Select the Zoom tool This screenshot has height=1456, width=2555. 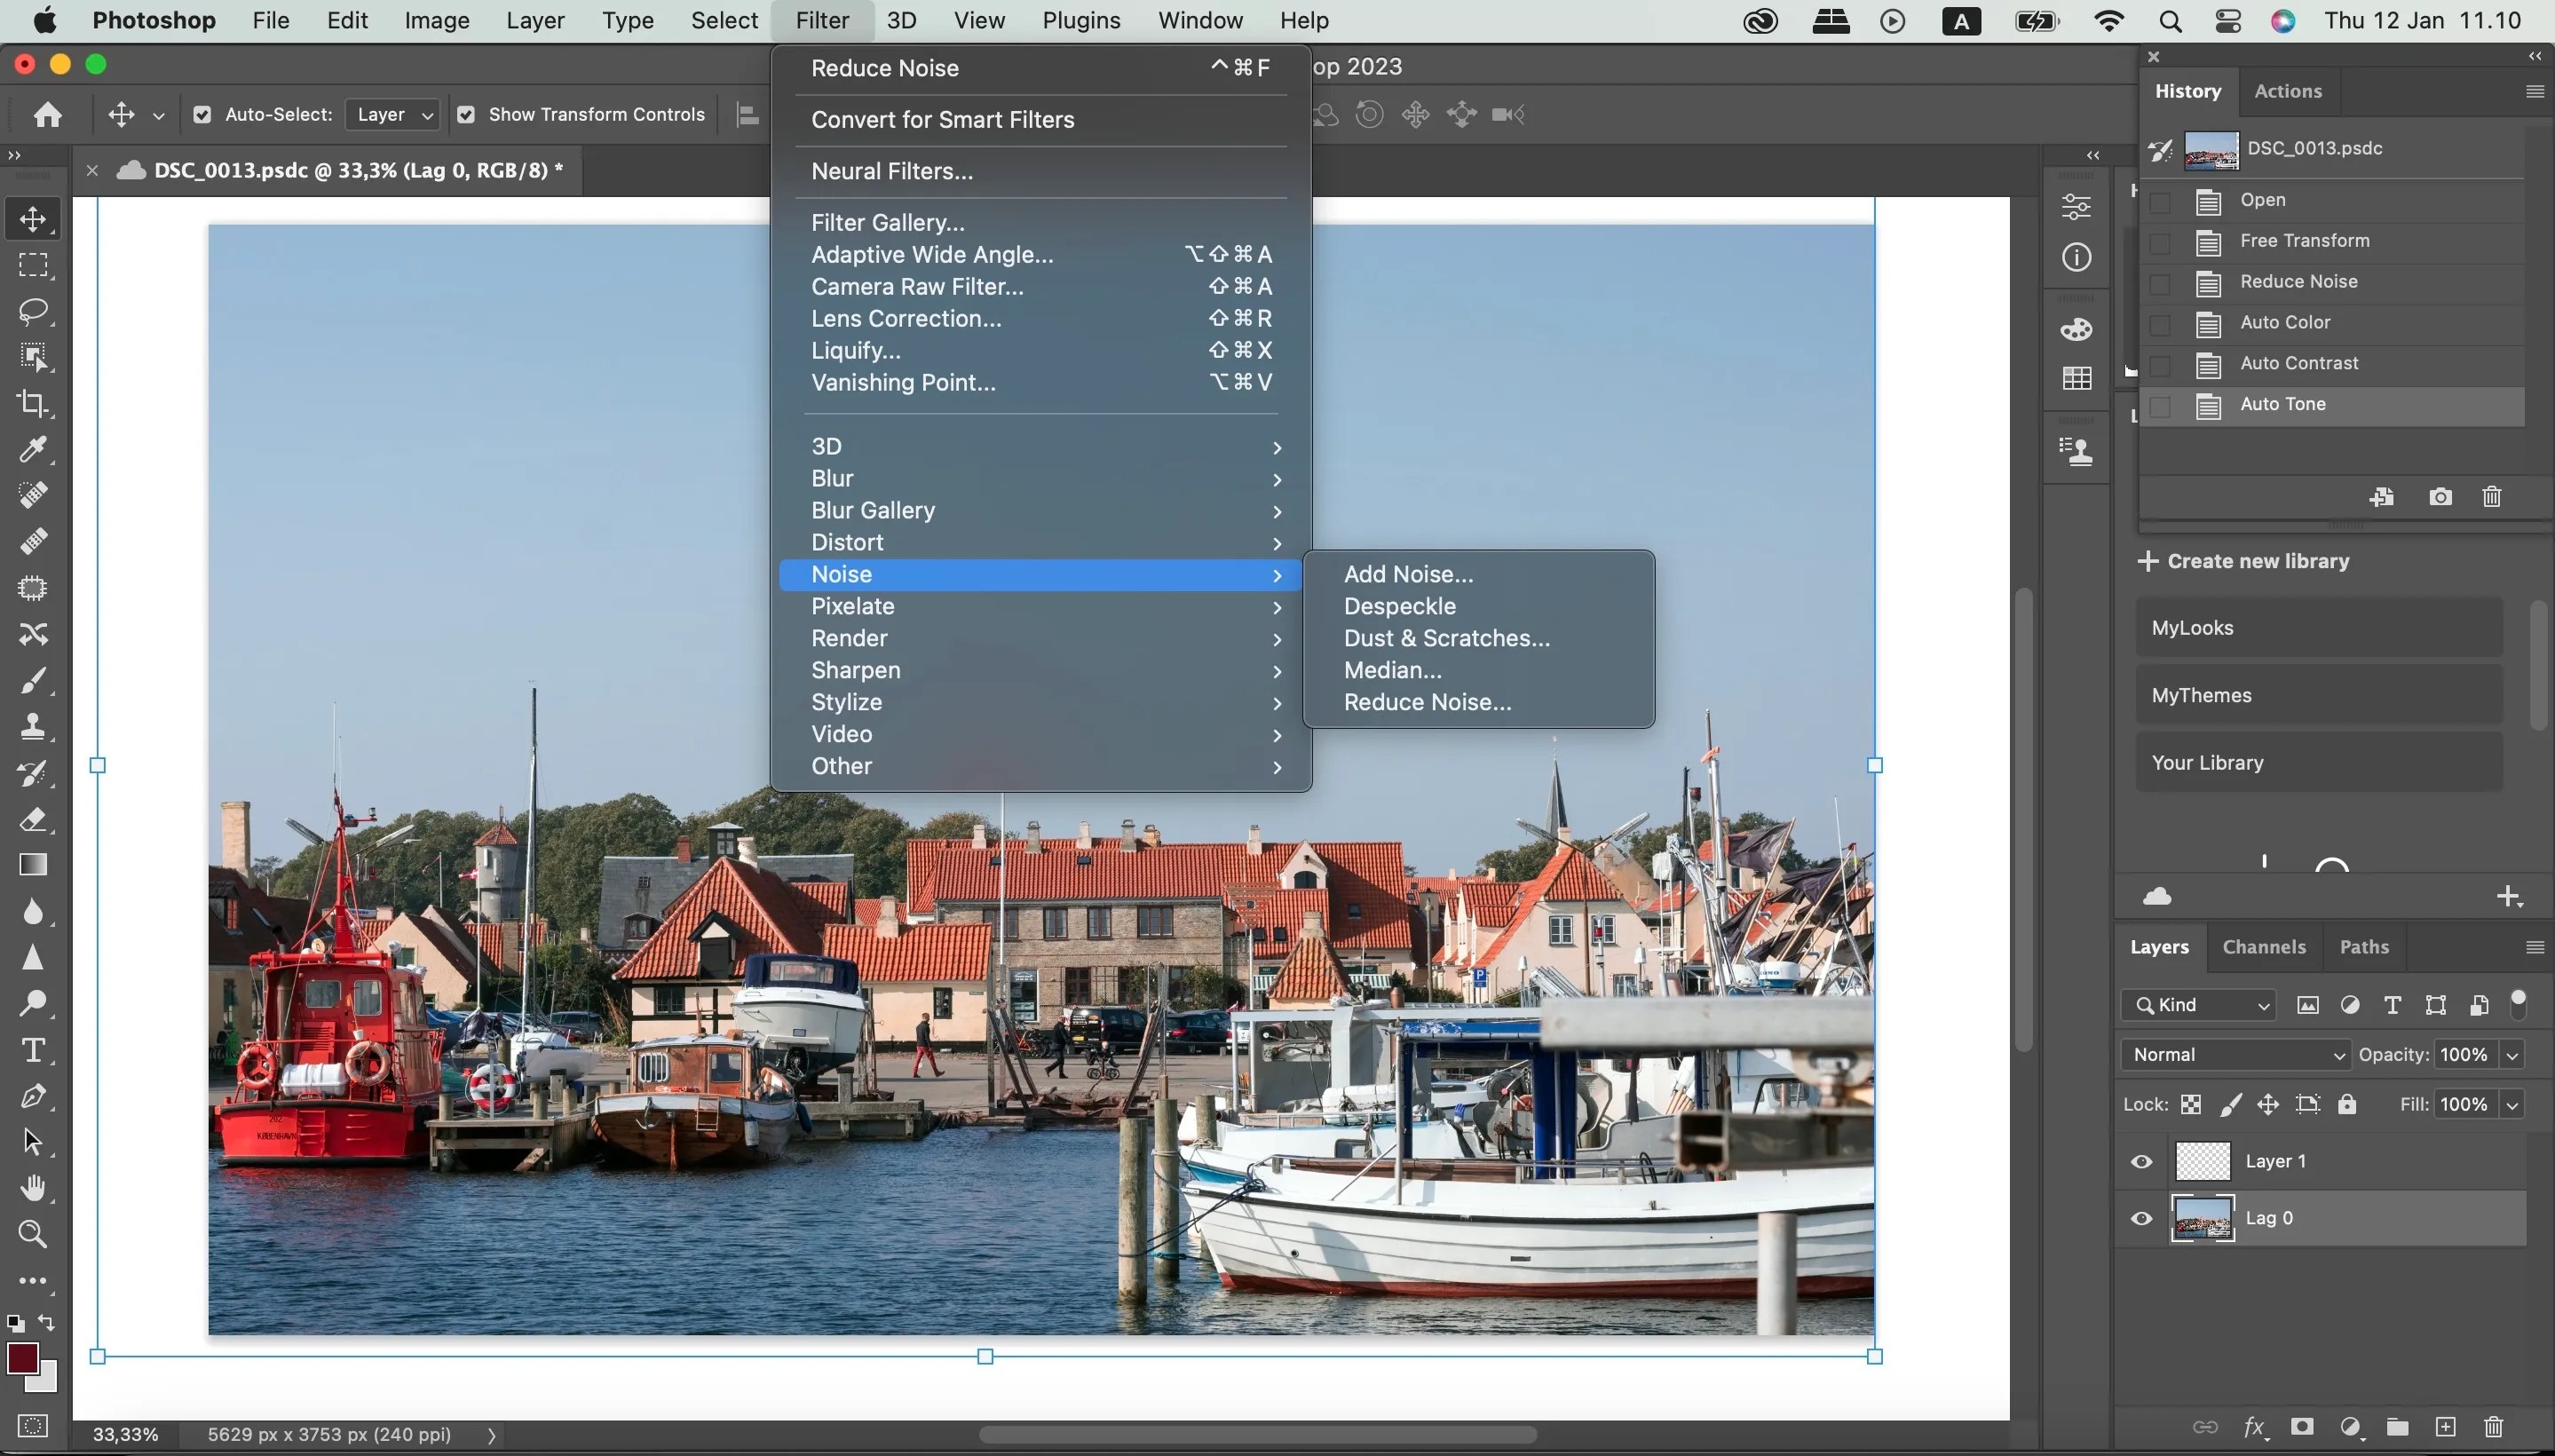click(x=33, y=1234)
